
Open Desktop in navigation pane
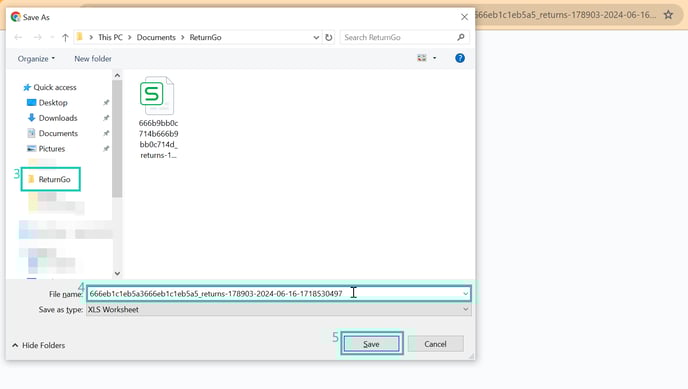(47, 103)
